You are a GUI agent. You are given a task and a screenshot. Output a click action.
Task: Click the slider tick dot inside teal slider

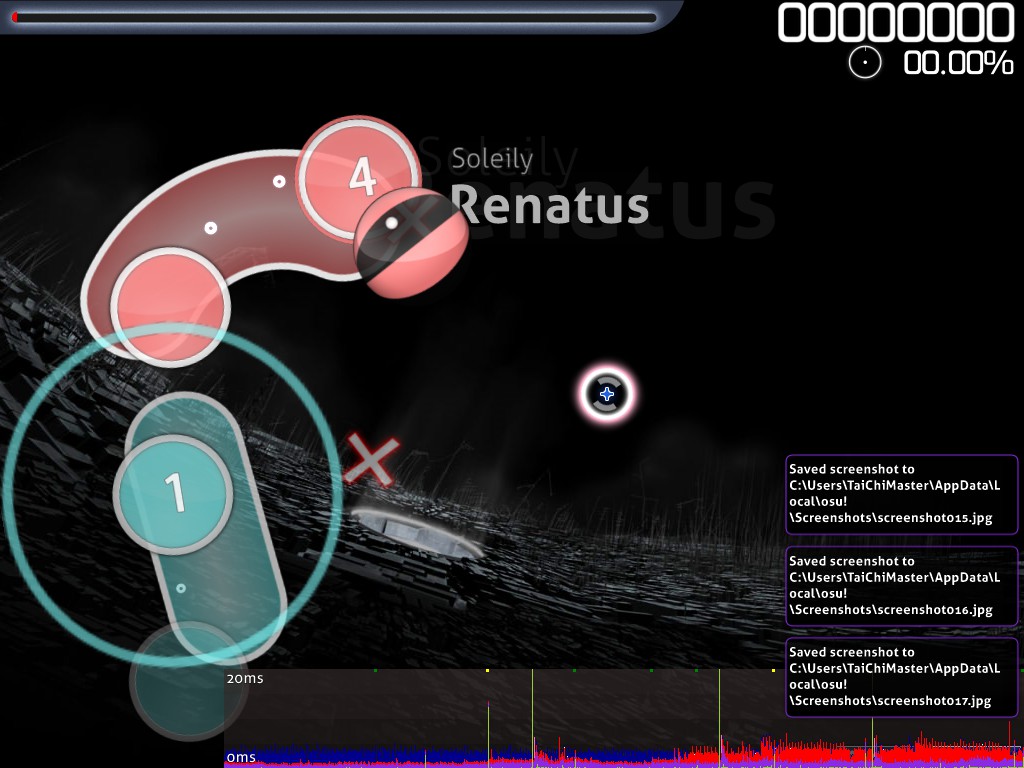click(x=181, y=588)
